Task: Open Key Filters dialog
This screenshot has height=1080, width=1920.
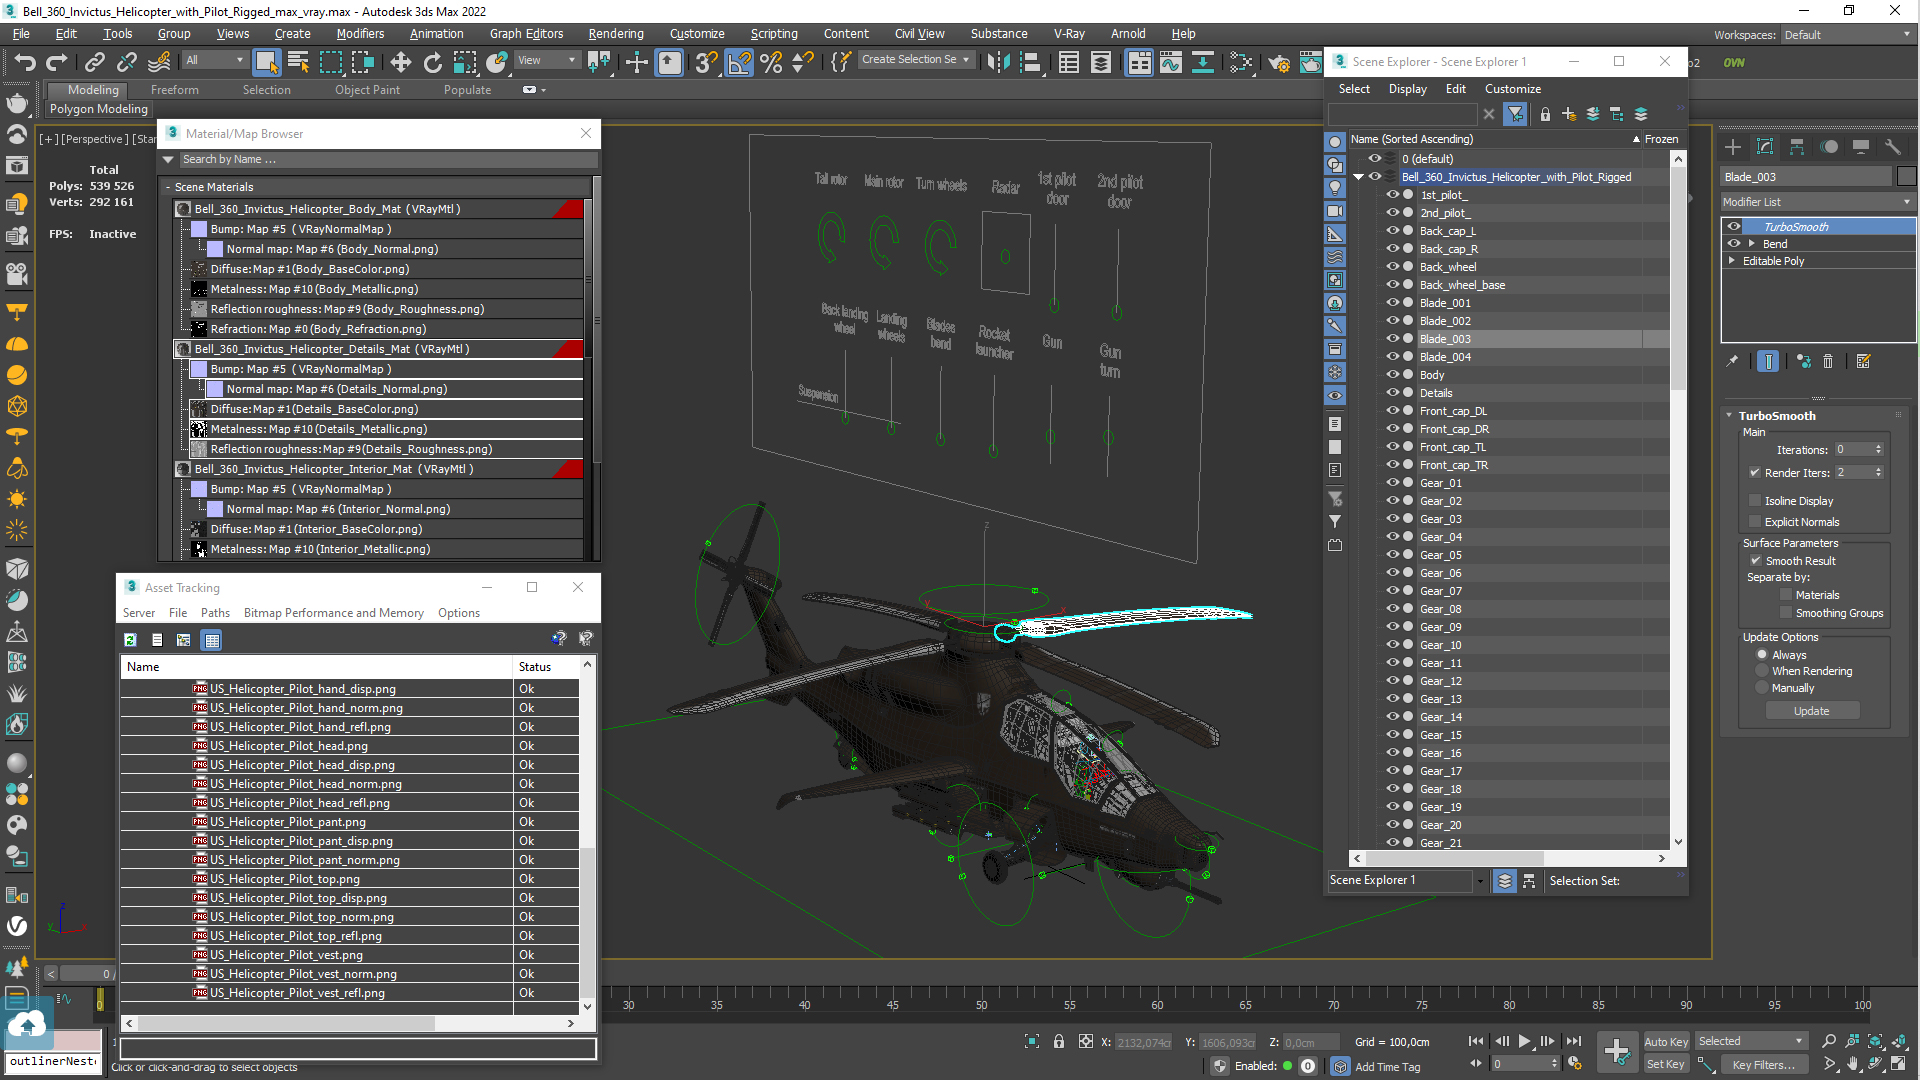Action: pyautogui.click(x=1763, y=1065)
